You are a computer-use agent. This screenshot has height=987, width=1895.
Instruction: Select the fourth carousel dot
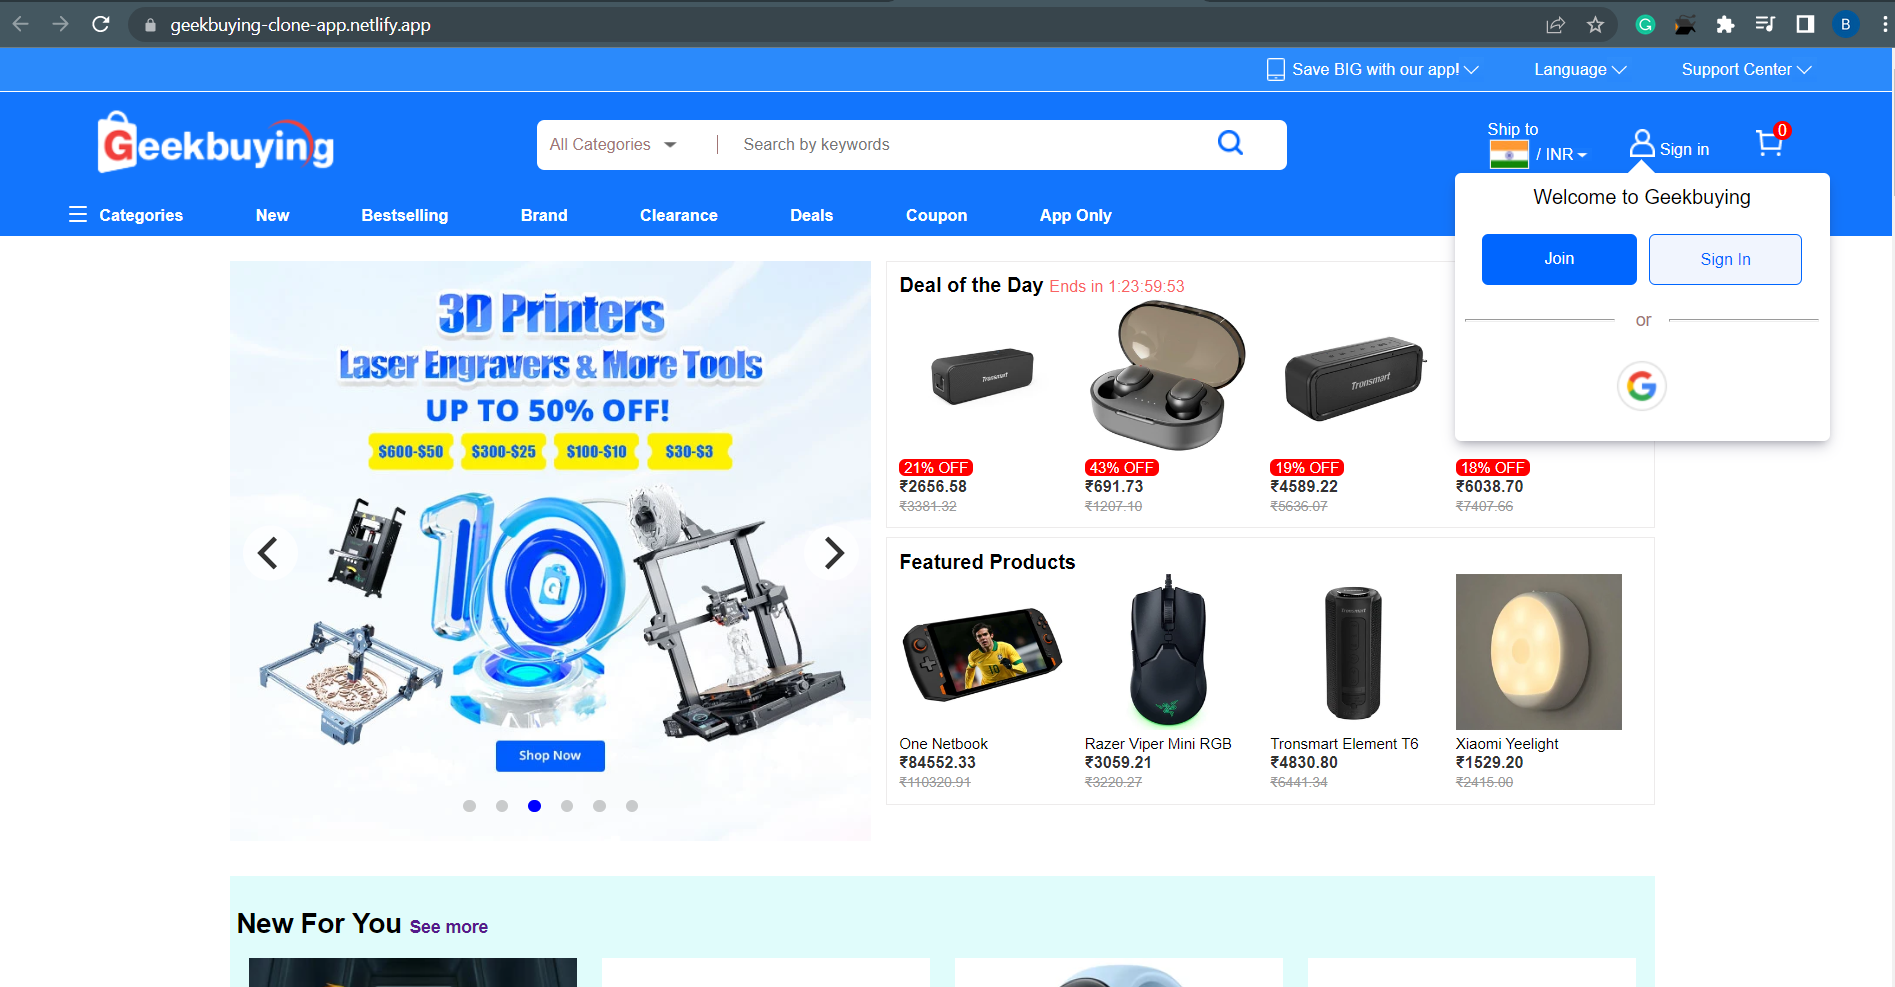click(x=567, y=806)
